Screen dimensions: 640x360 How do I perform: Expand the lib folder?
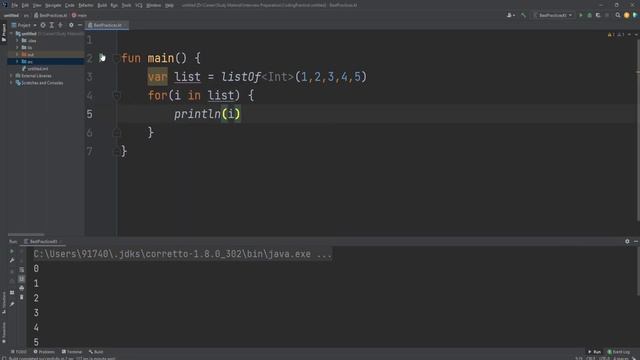17,48
